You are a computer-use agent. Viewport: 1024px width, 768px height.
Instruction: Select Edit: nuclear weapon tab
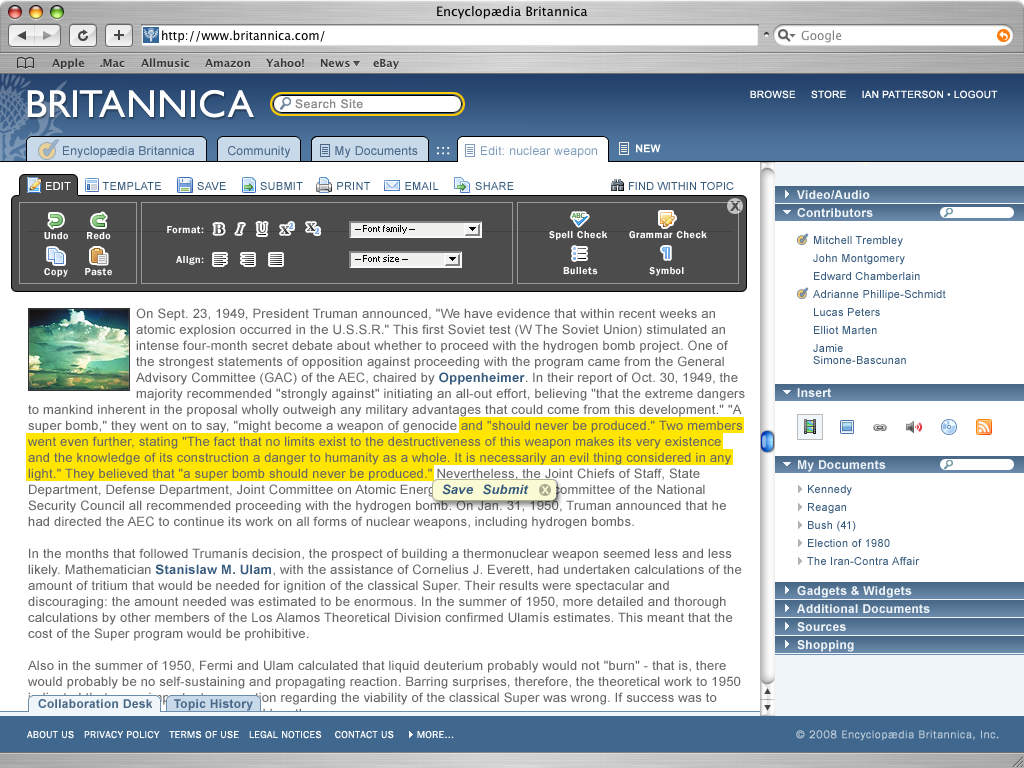click(533, 150)
